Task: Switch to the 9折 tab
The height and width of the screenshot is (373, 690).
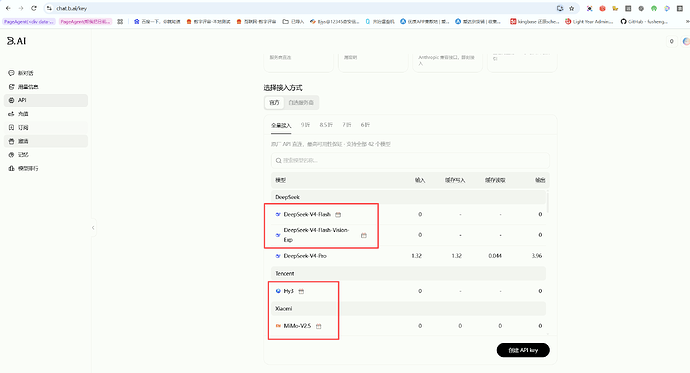Action: [305, 125]
